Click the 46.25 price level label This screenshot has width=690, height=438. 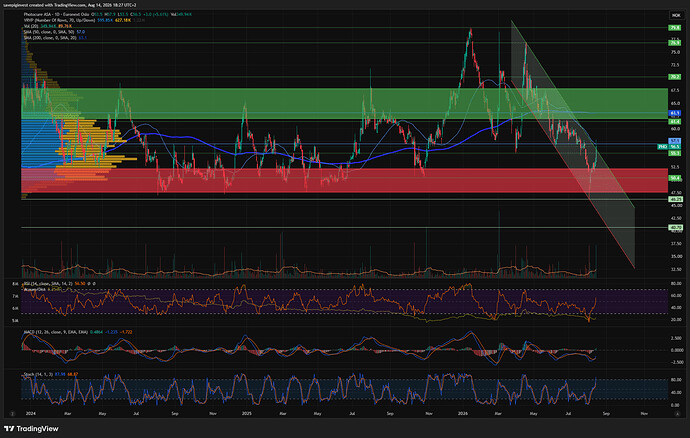tap(675, 199)
